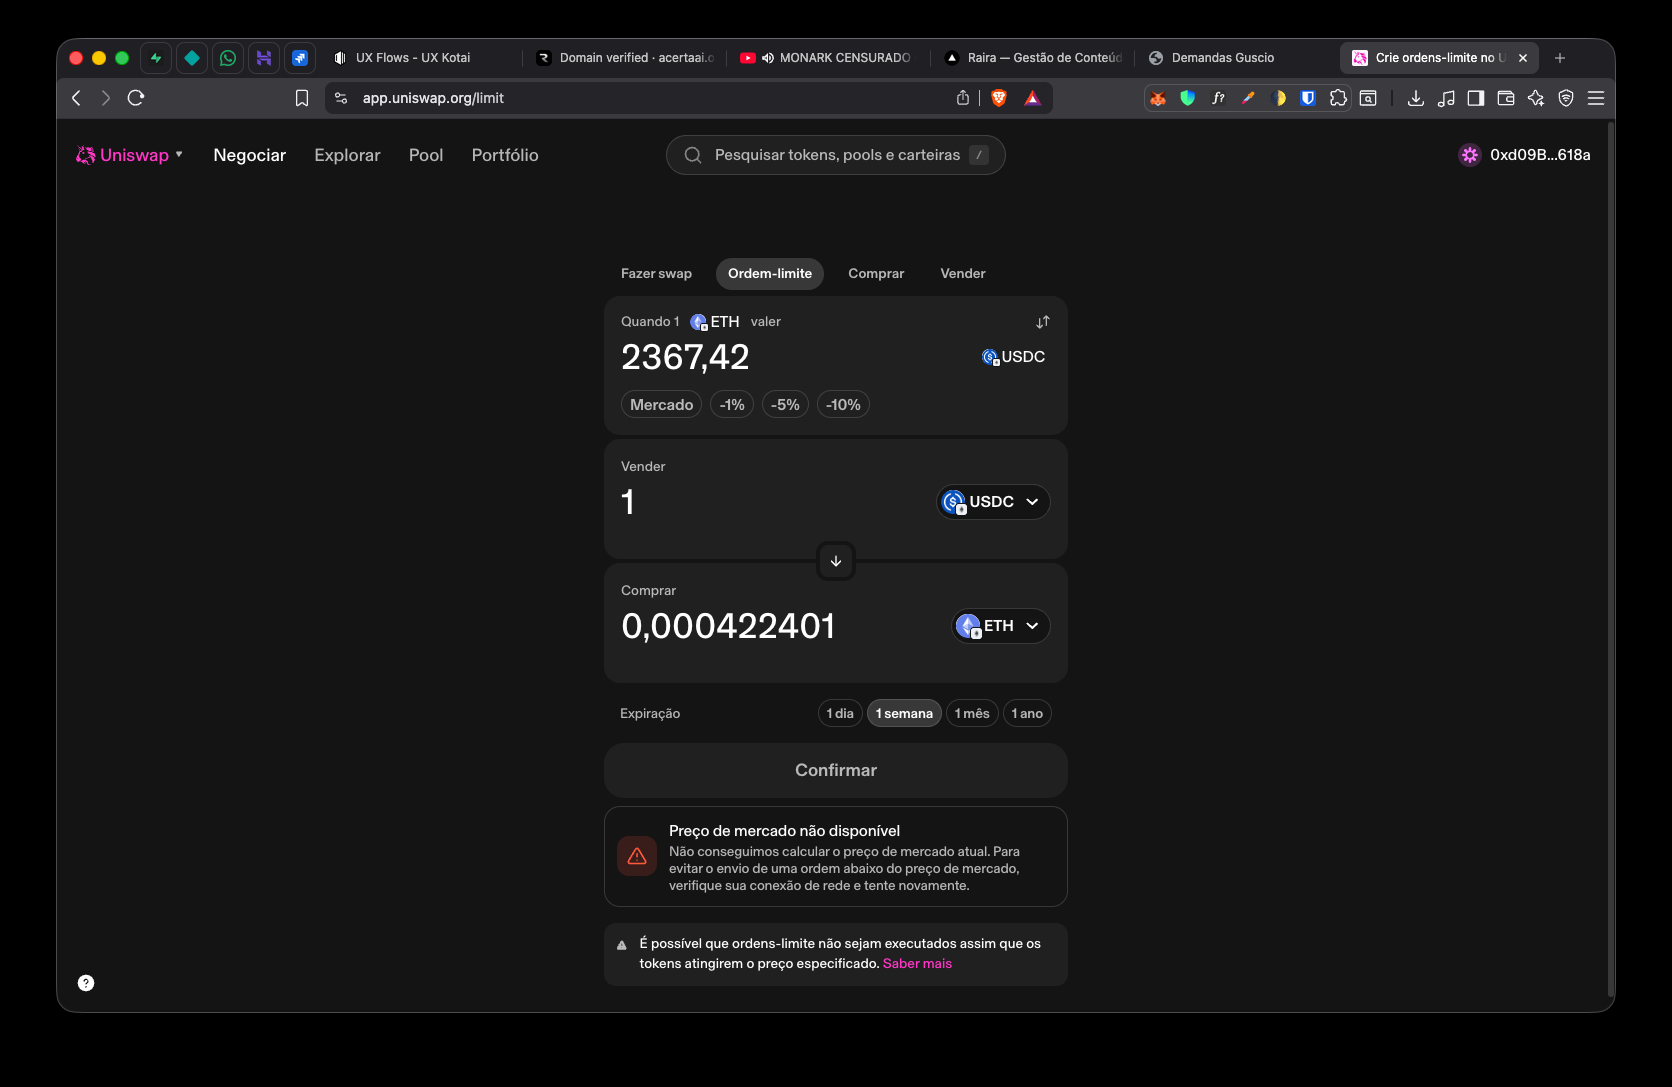Edit the sell amount field

628,502
